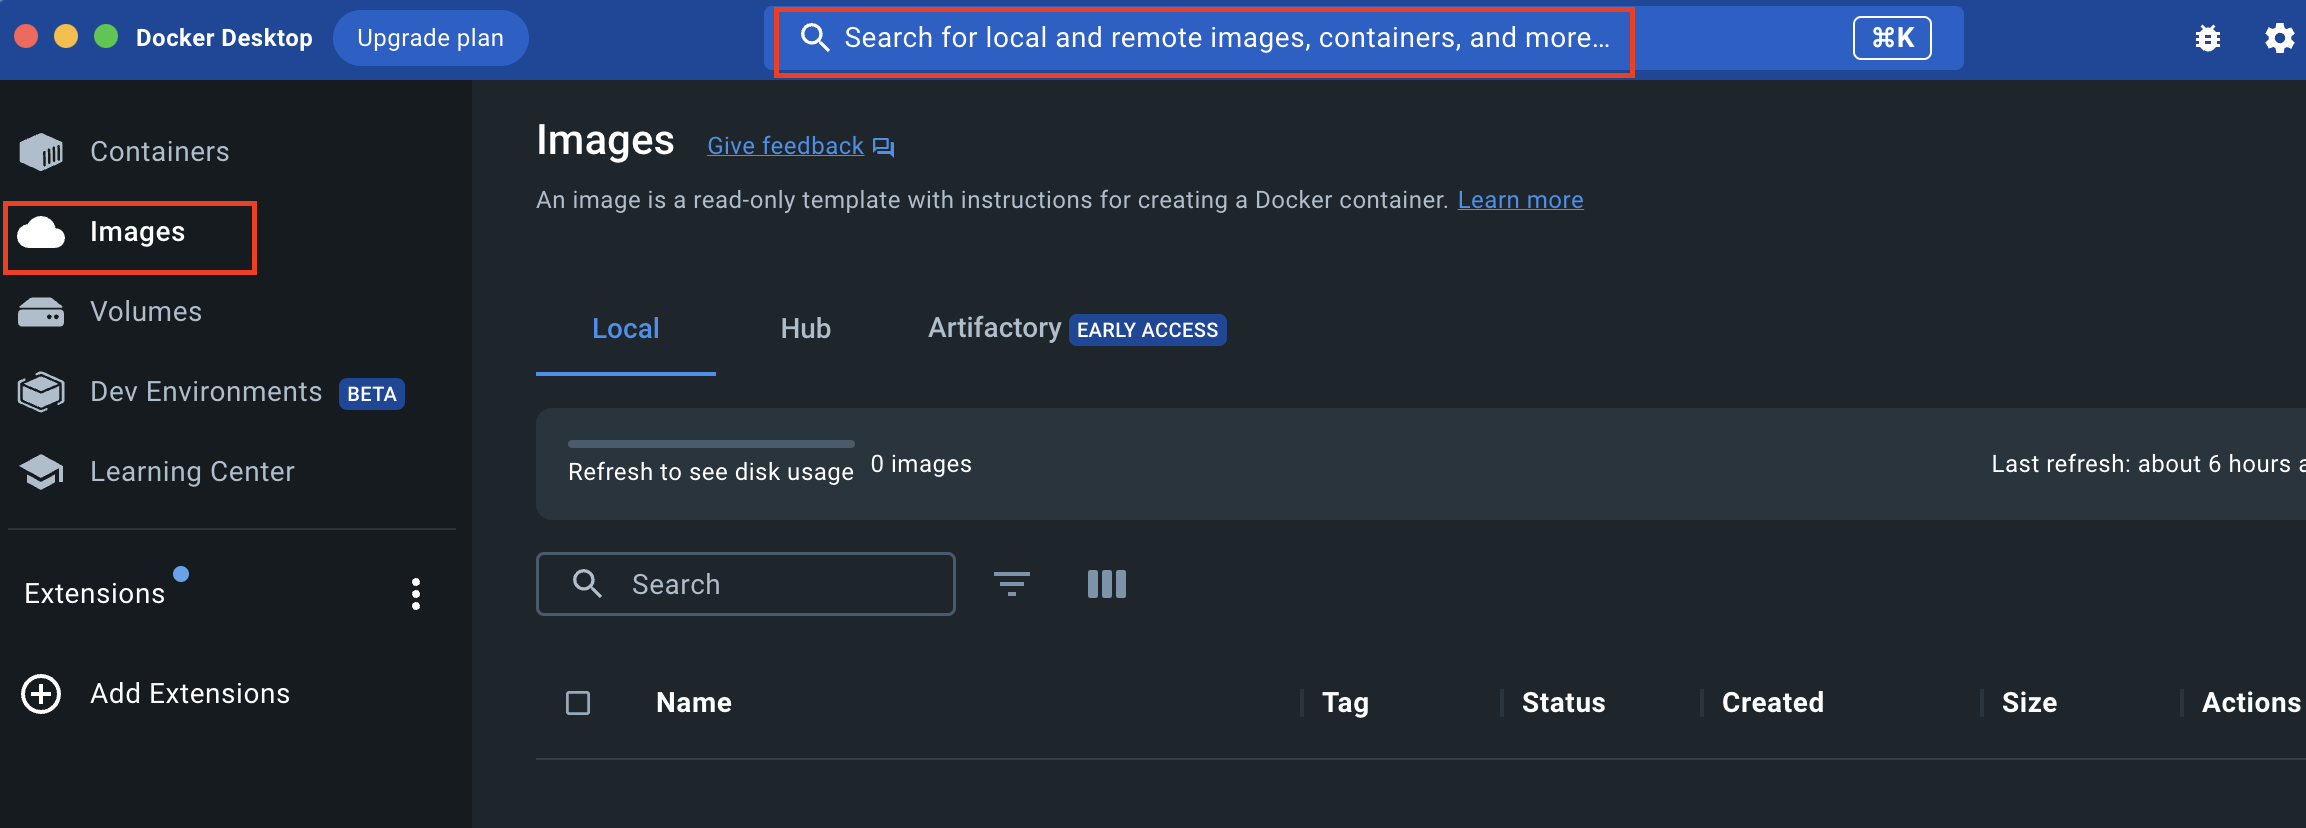The image size is (2306, 828).
Task: Open the Learning Center graduation cap icon
Action: [x=41, y=472]
